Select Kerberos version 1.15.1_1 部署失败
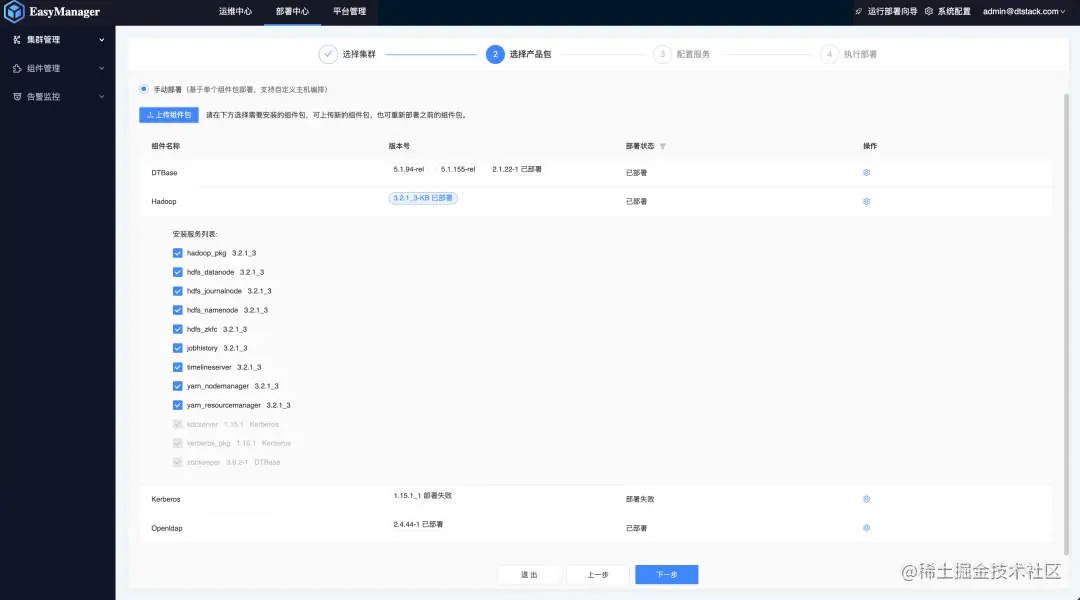The height and width of the screenshot is (600, 1080). (x=422, y=496)
